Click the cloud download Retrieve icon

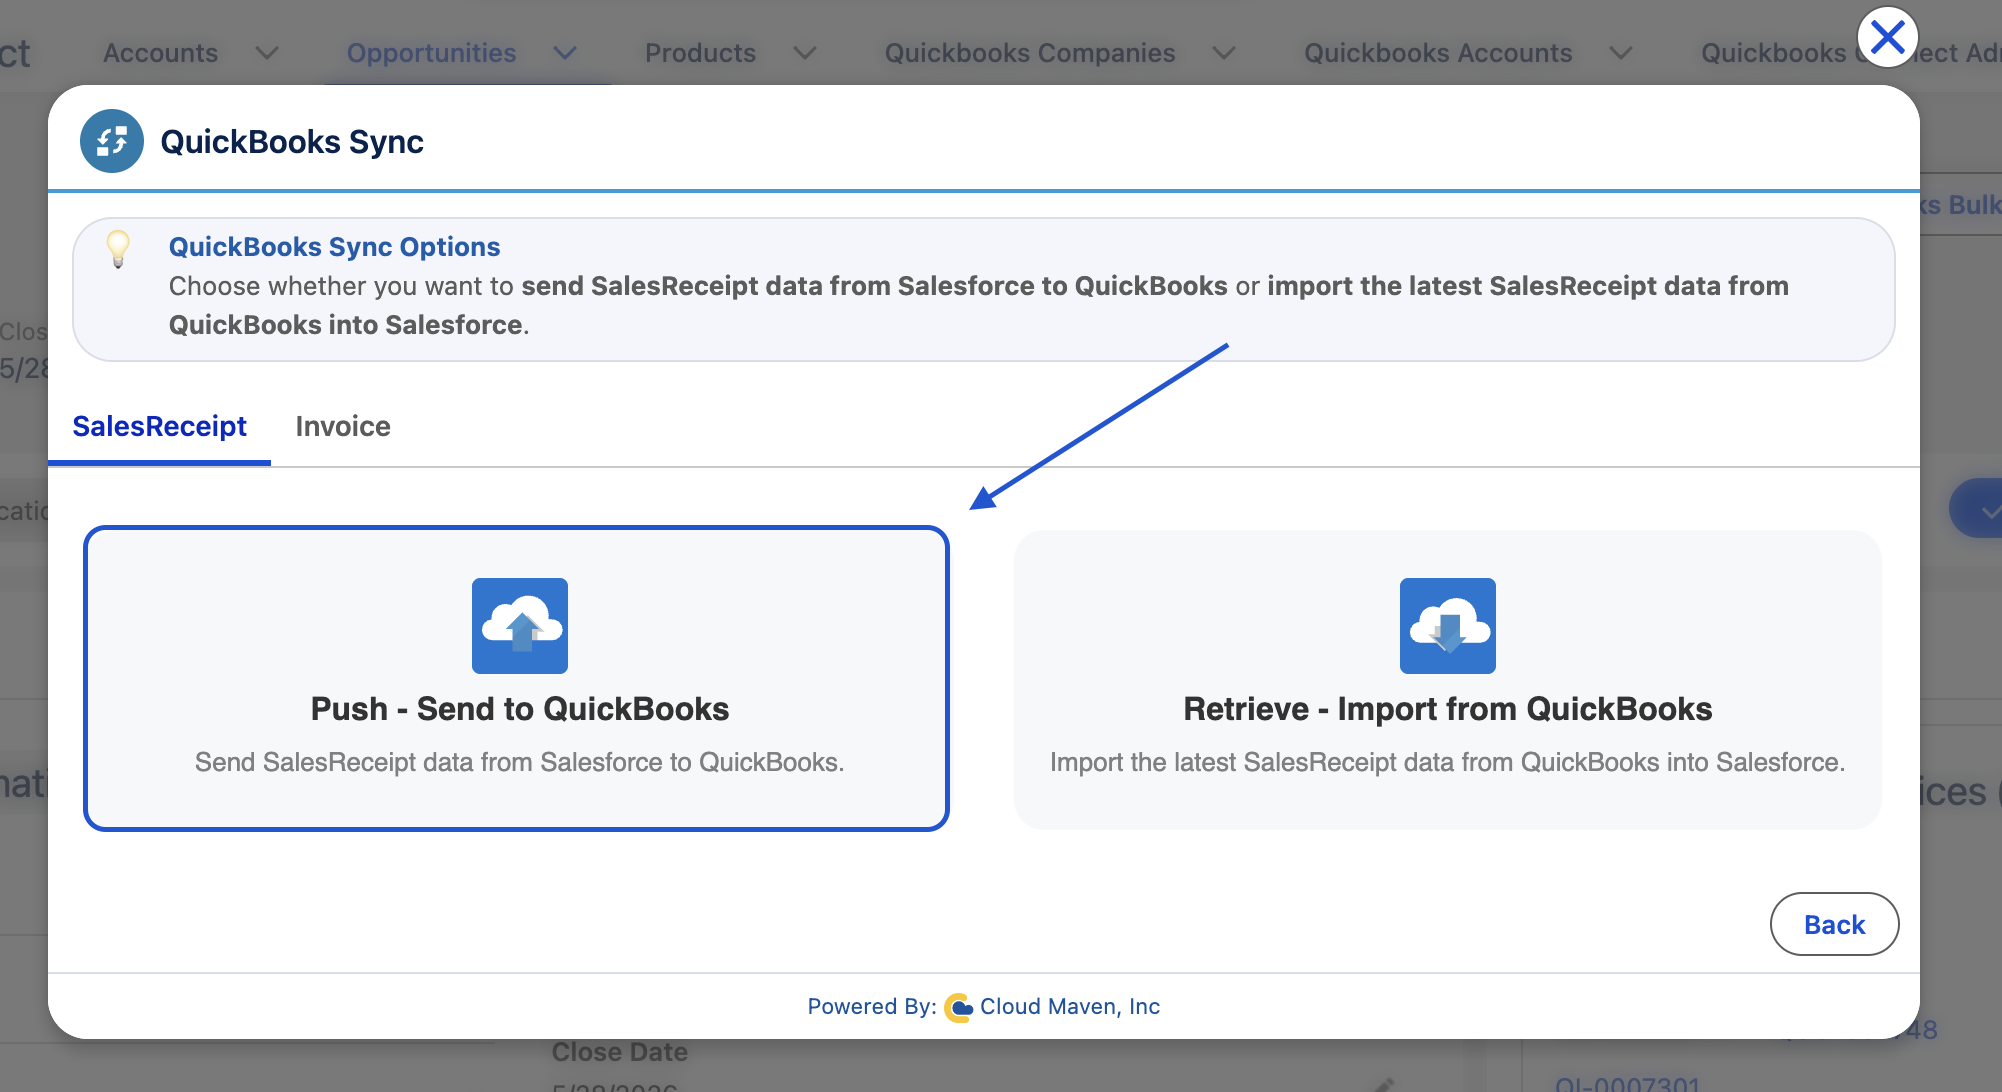pos(1448,626)
